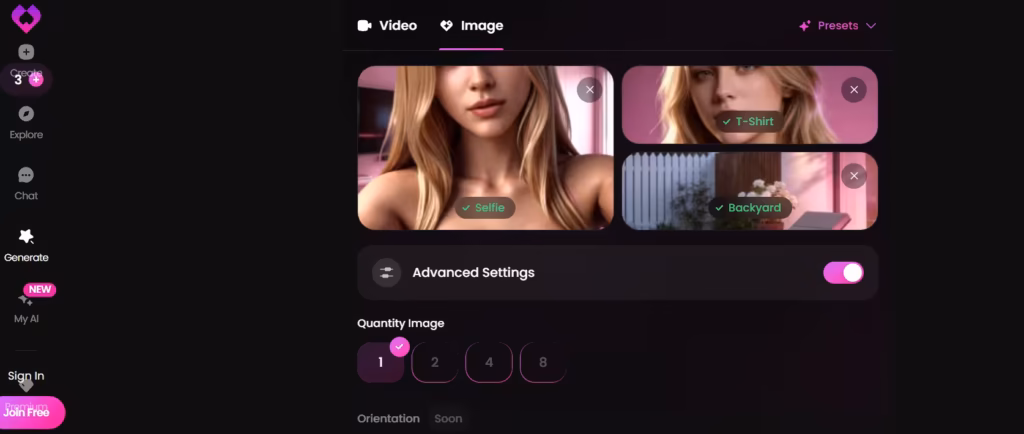The image size is (1024, 434).
Task: Open My AI sparkle icon
Action: (x=25, y=300)
